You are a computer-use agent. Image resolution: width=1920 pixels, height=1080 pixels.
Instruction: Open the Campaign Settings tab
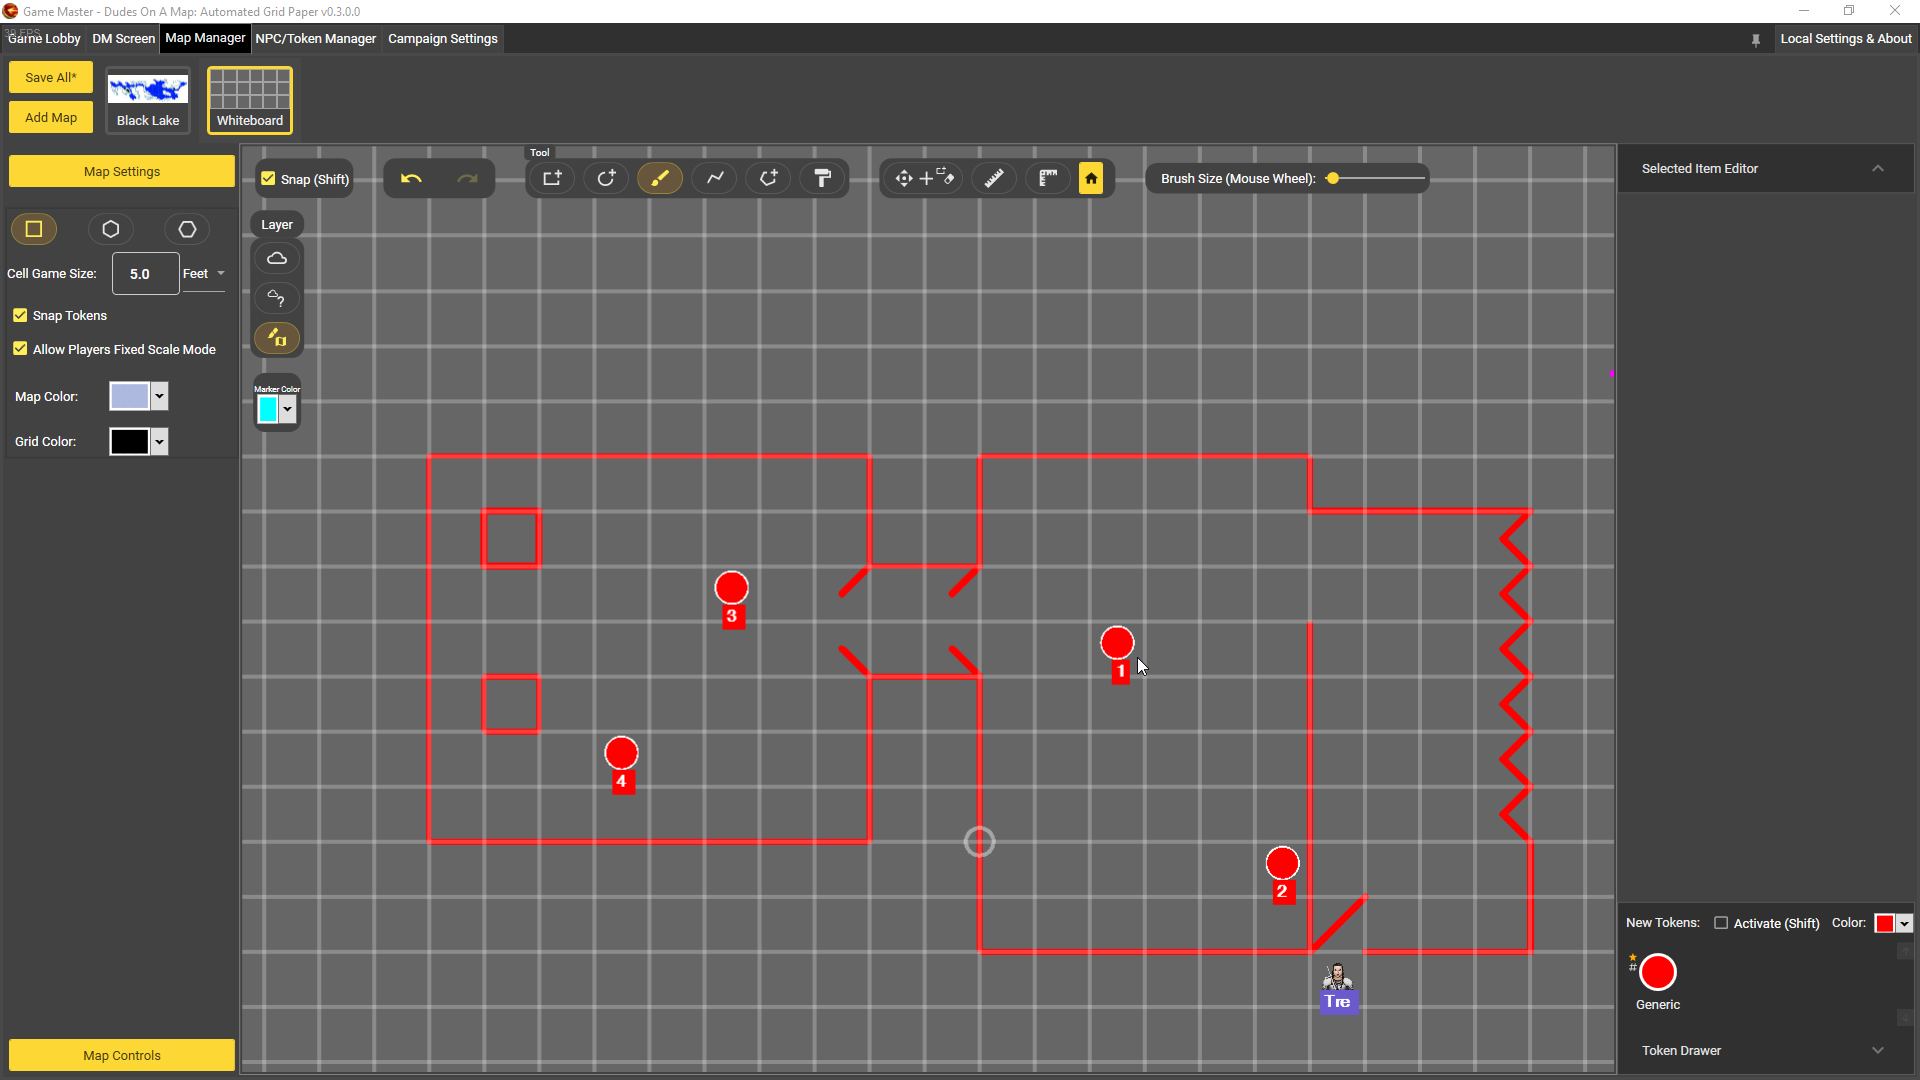443,39
